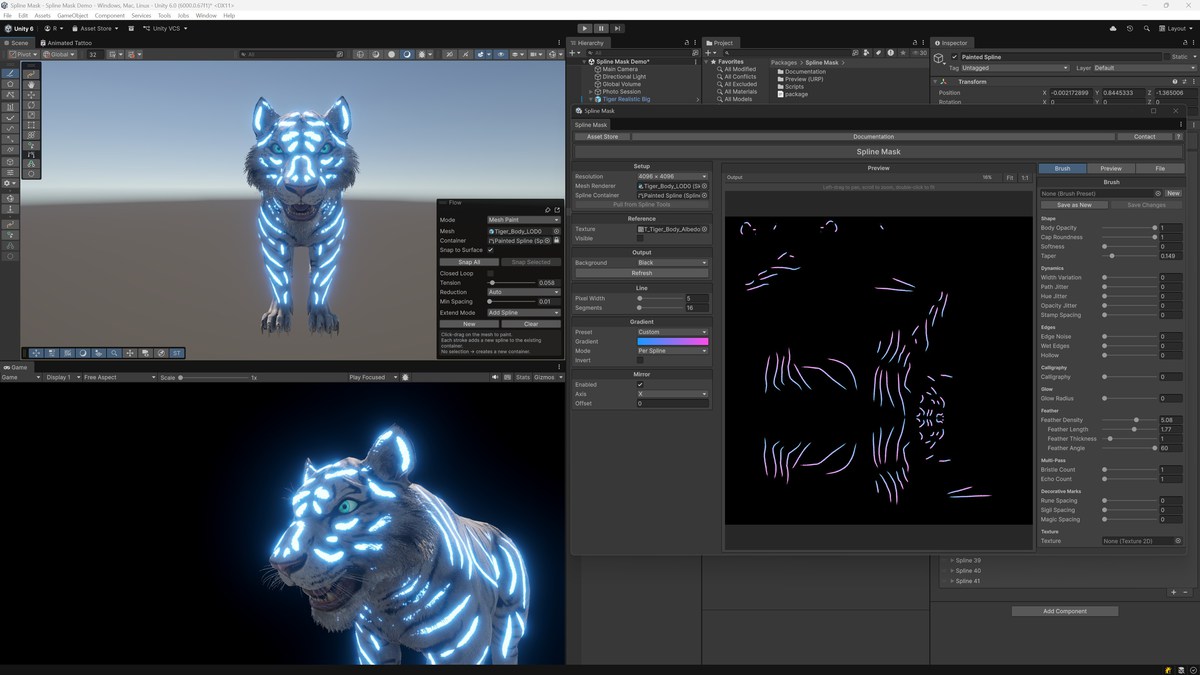Toggle Closed Loop checkbox in Flow panel
Viewport: 1200px width, 675px height.
(490, 273)
